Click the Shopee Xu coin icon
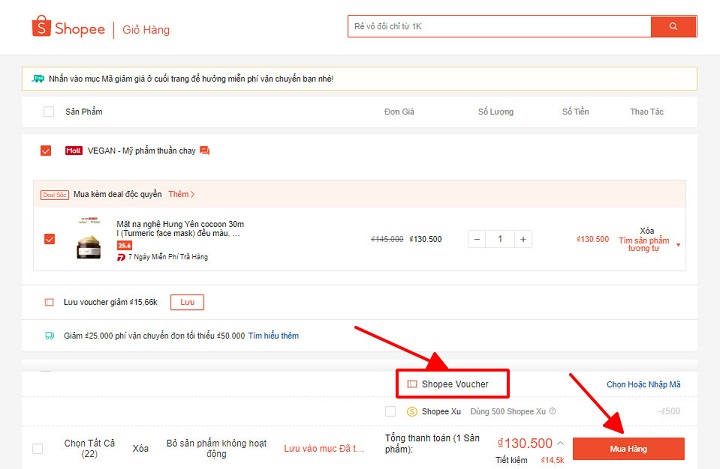Screen dimensions: 720x469 412,411
